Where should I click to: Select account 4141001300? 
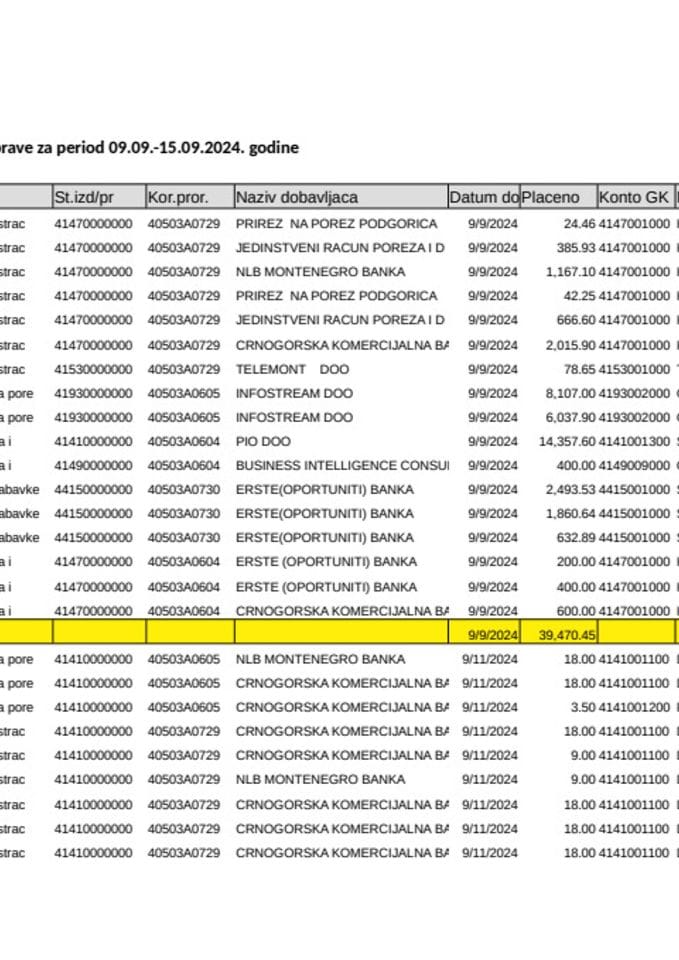click(634, 441)
